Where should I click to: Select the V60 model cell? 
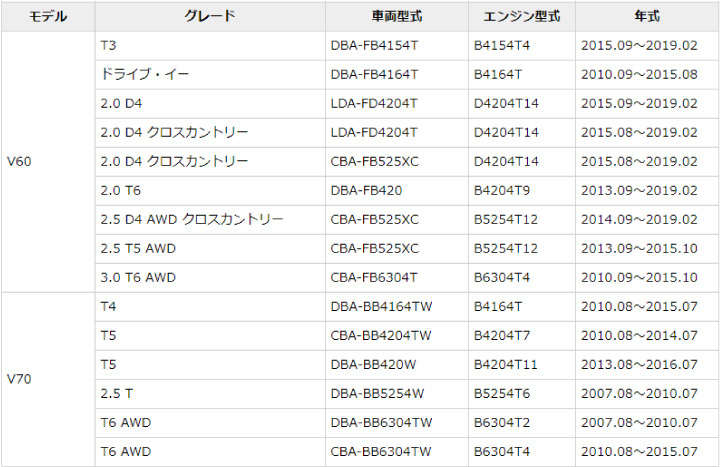(20, 162)
